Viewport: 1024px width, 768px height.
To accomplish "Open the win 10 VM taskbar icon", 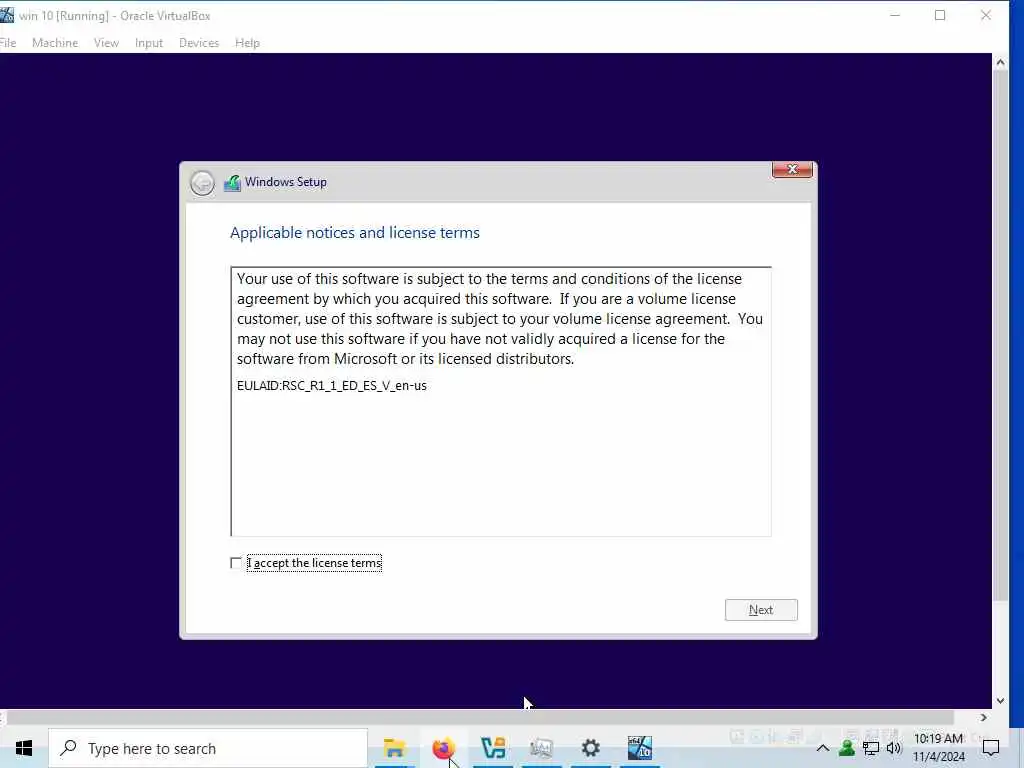I will [640, 748].
